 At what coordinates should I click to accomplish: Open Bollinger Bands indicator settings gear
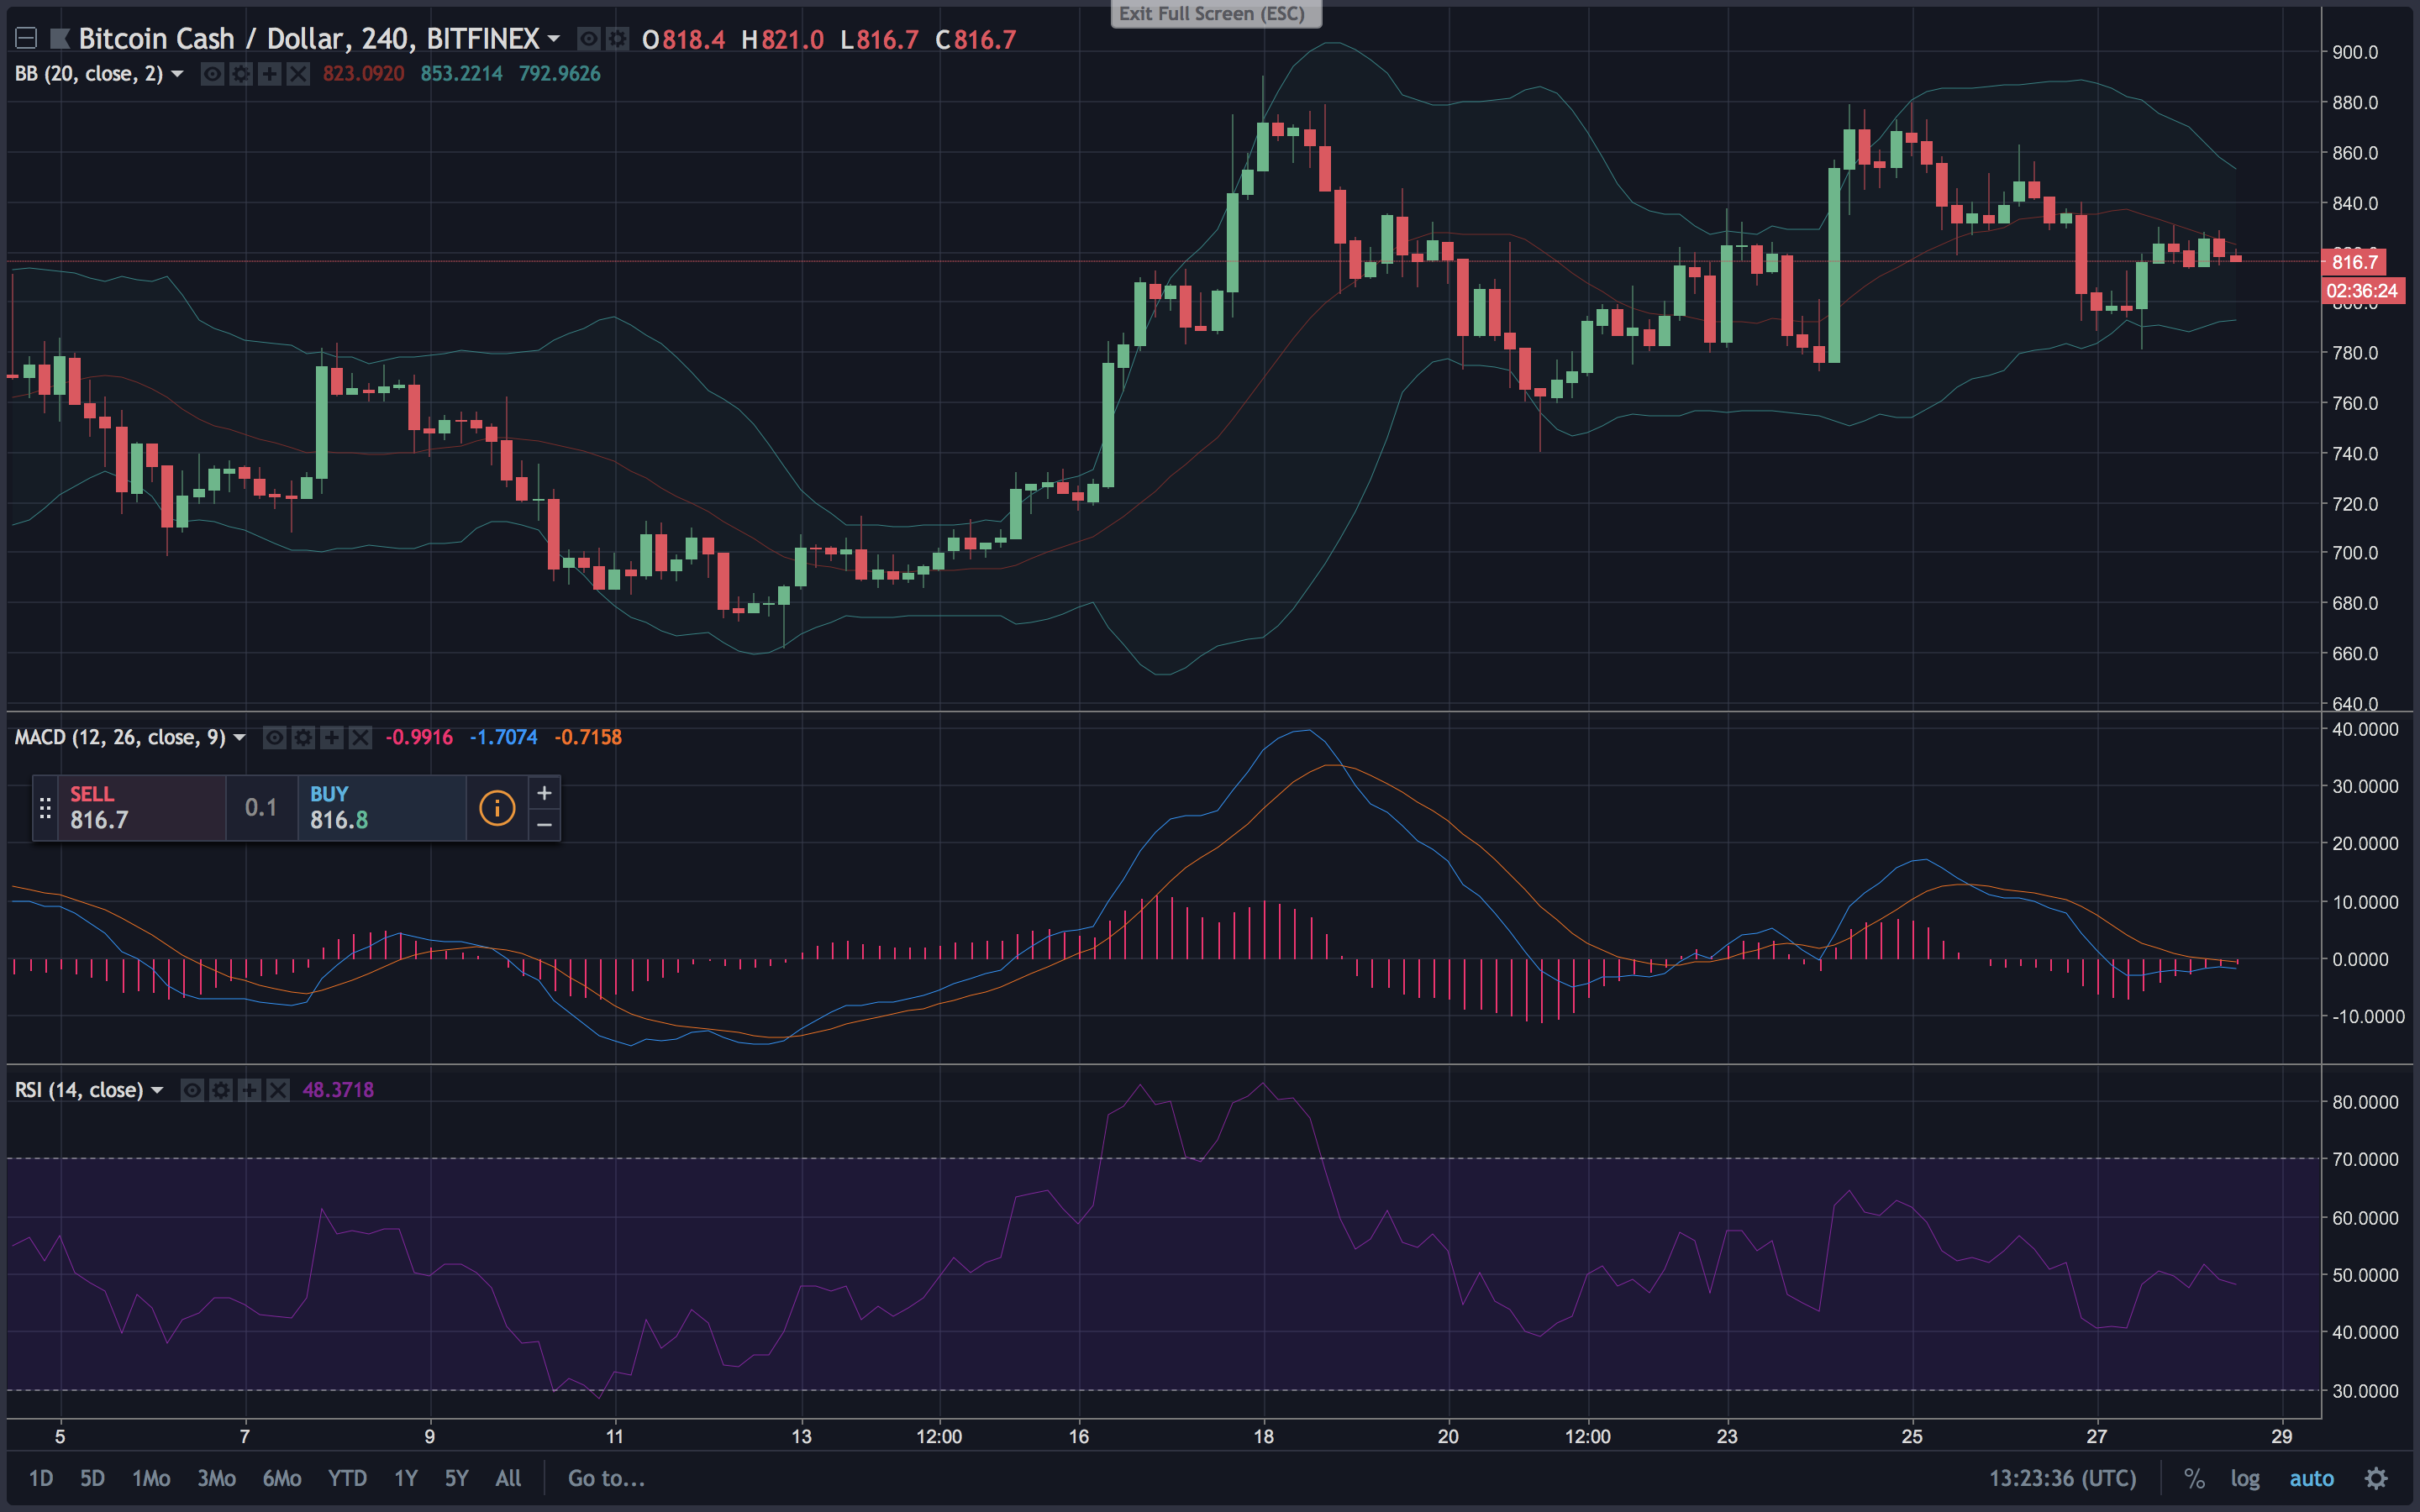pos(241,74)
